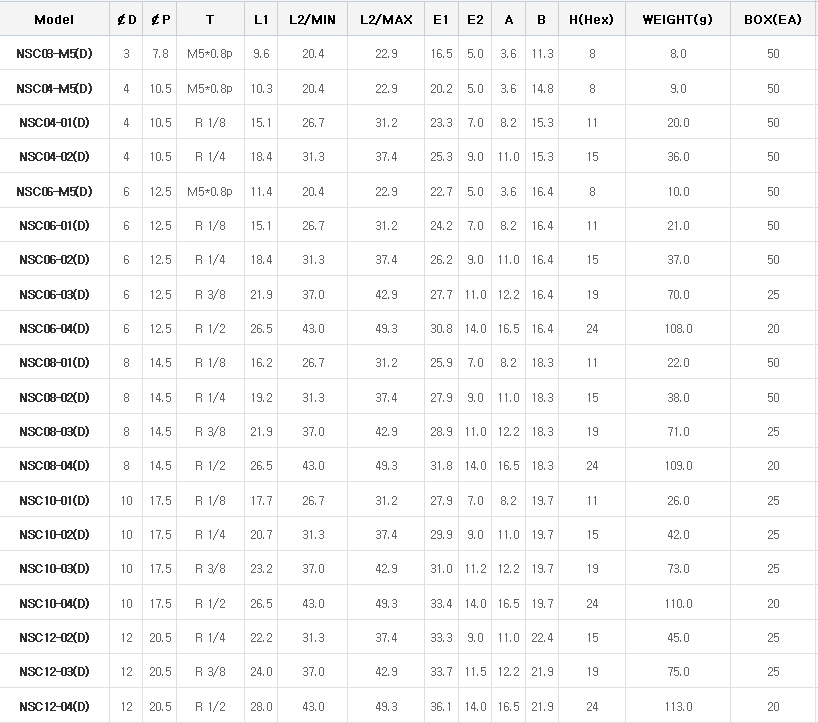The image size is (818, 723).
Task: Select the NSC12-04(D) model cell
Action: coord(54,707)
